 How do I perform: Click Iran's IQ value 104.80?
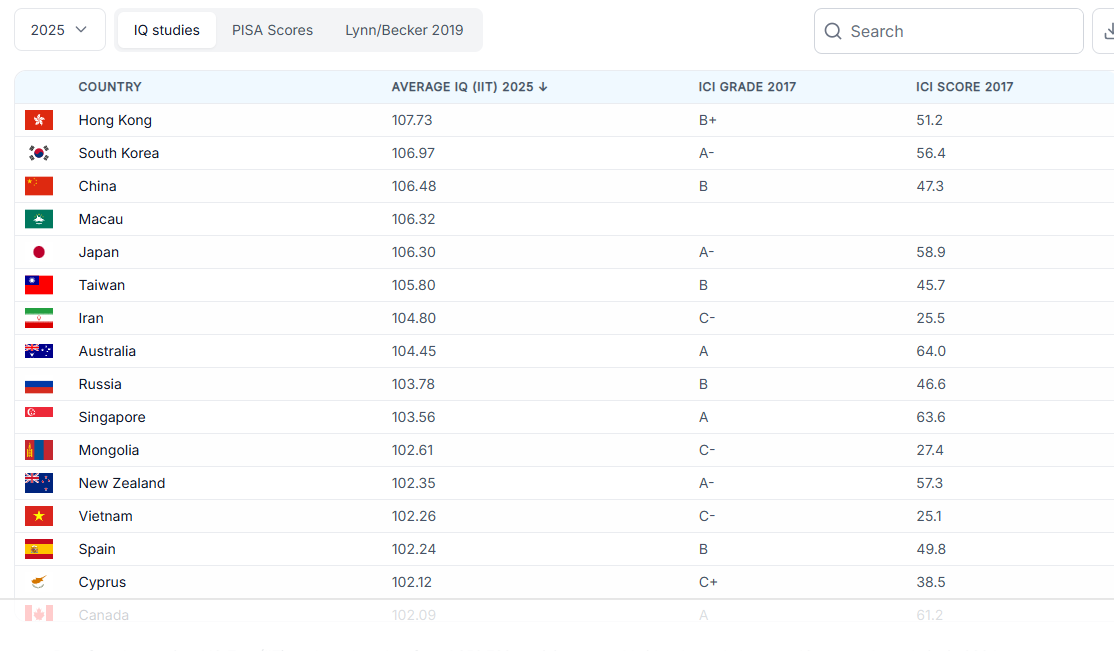(414, 318)
